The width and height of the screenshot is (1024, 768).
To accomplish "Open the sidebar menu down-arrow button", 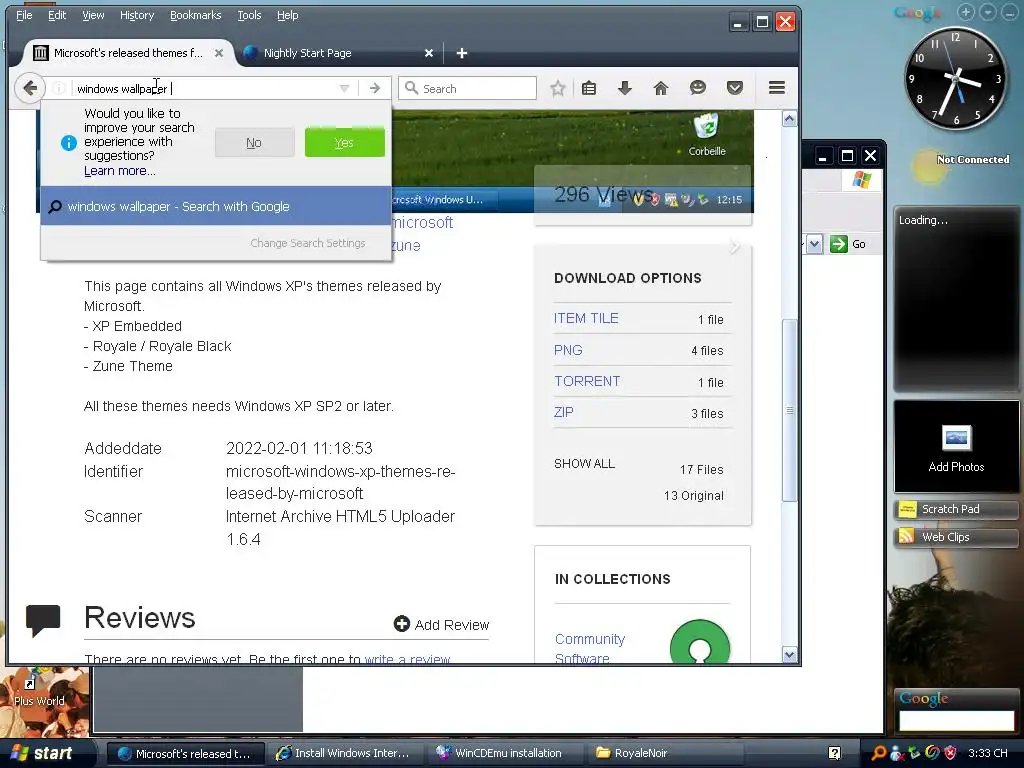I will pos(988,12).
